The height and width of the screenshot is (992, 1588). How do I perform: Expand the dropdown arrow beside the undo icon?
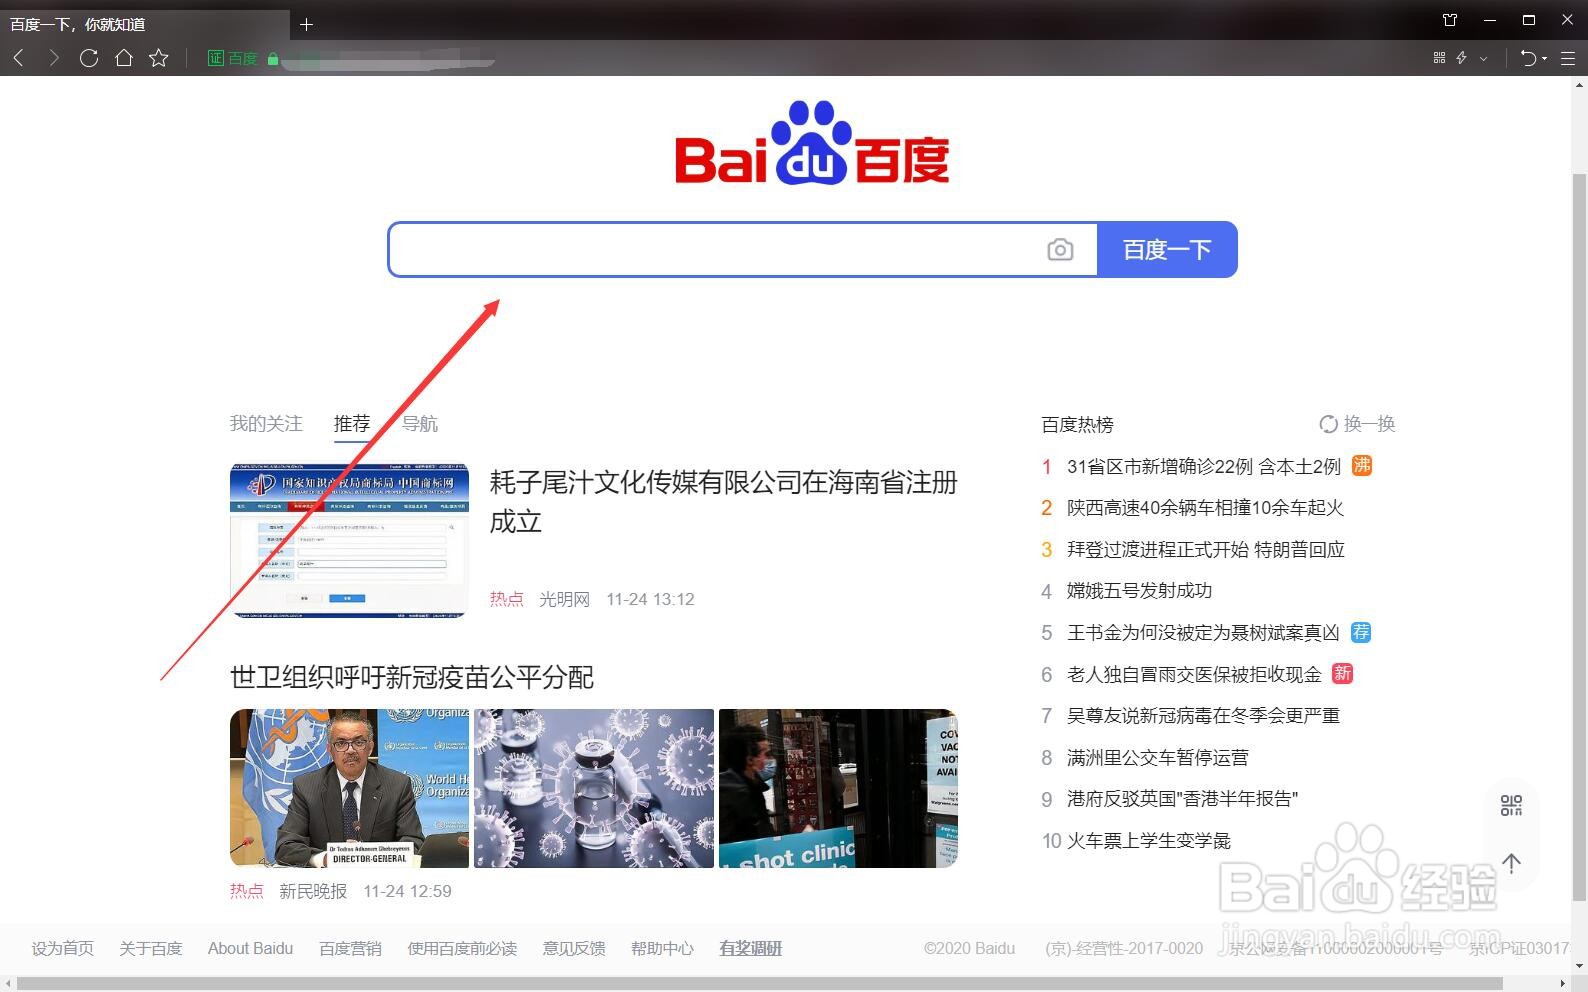pos(1545,58)
